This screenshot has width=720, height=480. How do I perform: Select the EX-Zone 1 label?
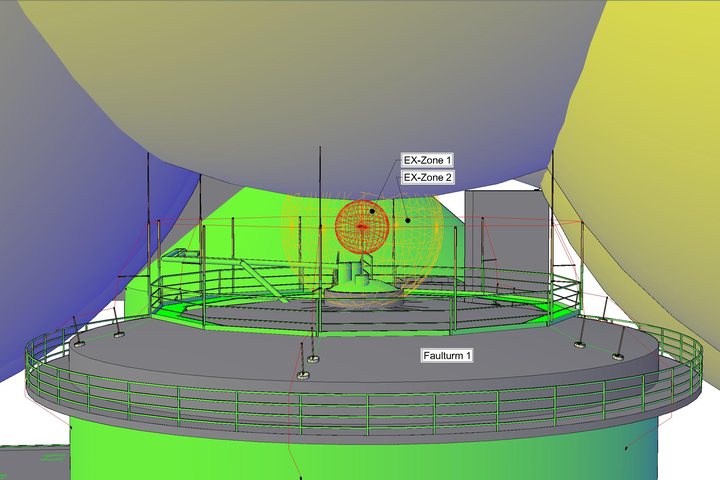point(427,160)
